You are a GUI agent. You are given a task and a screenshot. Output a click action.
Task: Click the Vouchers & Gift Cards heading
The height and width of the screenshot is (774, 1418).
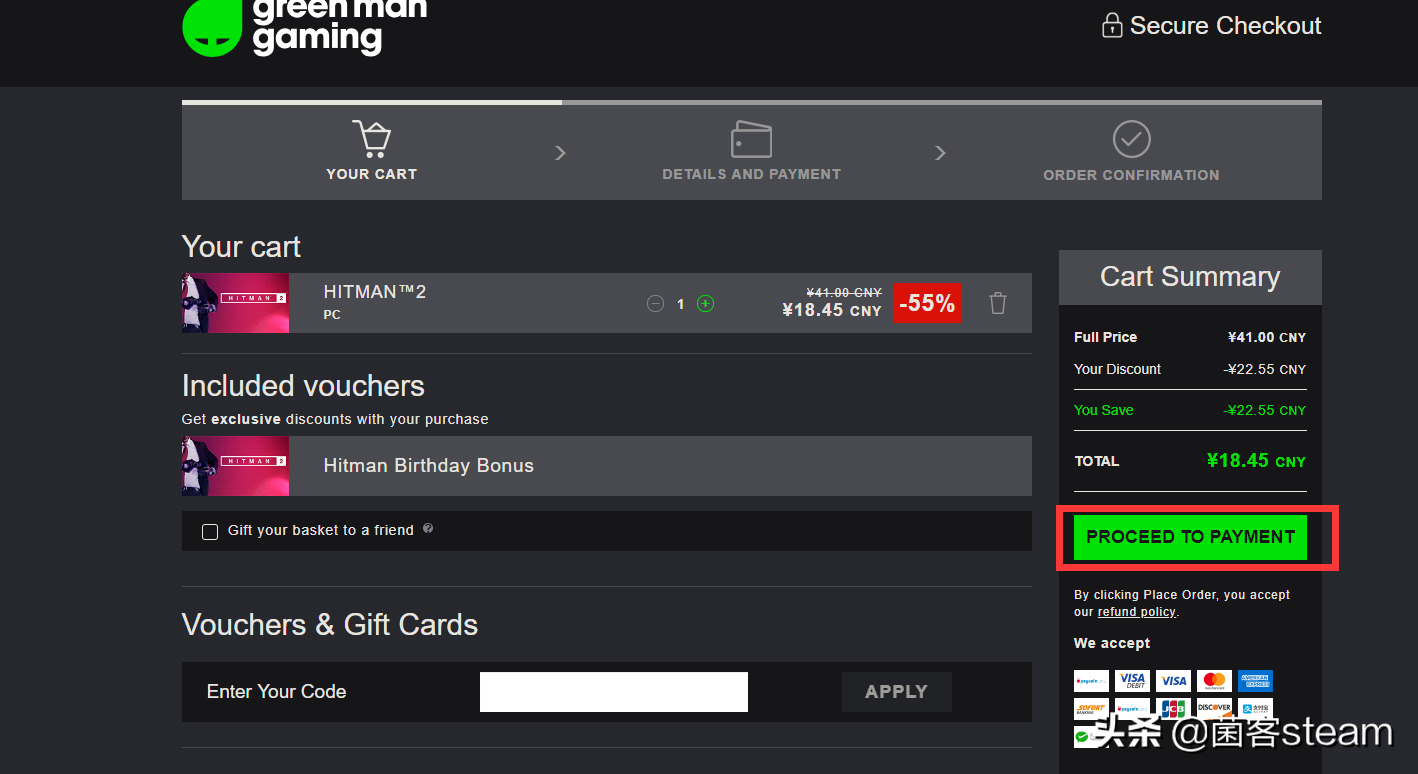[x=330, y=625]
